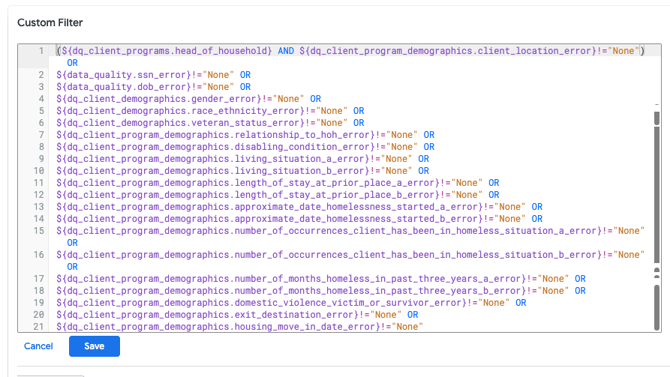Click line number 1 in gutter

click(41, 51)
